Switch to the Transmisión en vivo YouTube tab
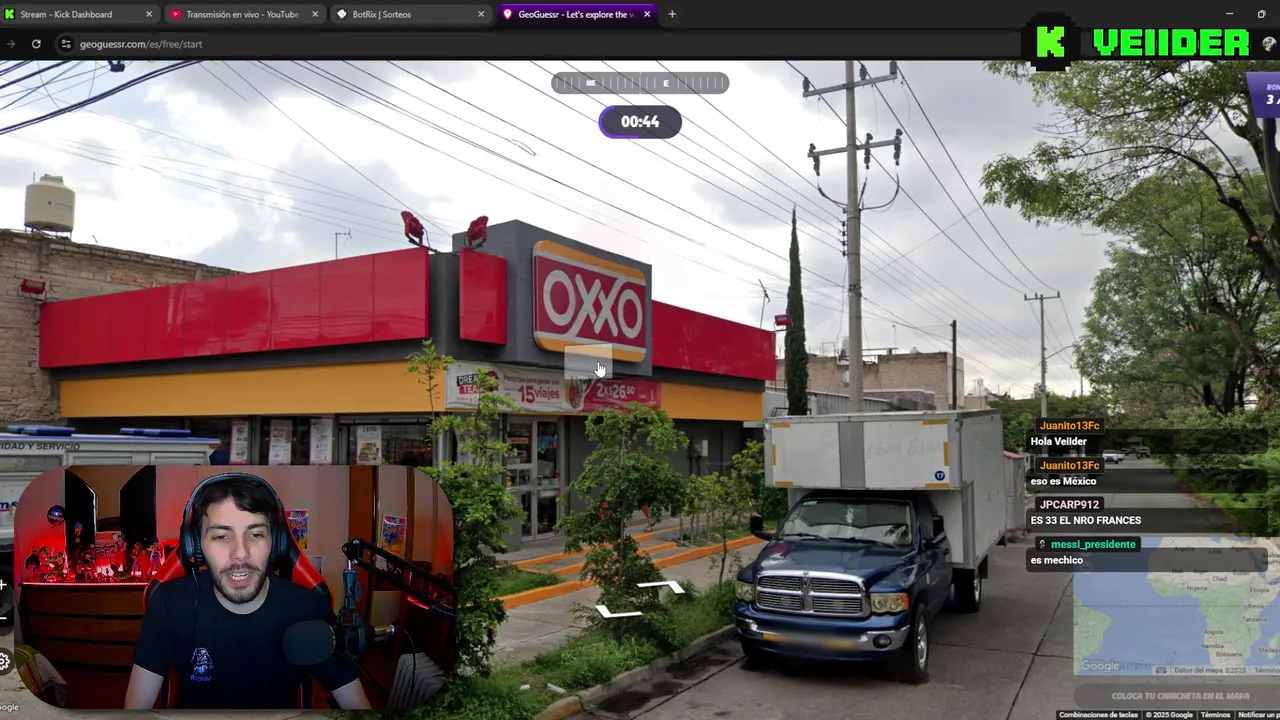Image resolution: width=1280 pixels, height=720 pixels. point(243,14)
